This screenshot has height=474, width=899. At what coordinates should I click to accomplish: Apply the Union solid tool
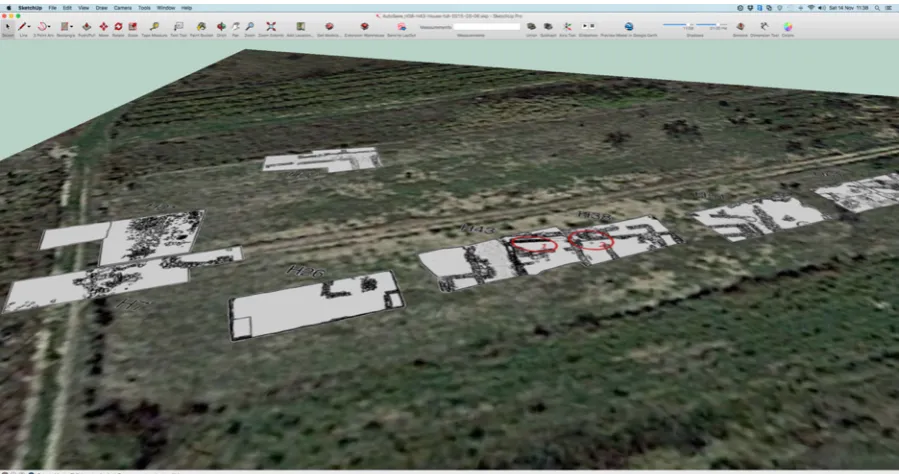pos(531,26)
